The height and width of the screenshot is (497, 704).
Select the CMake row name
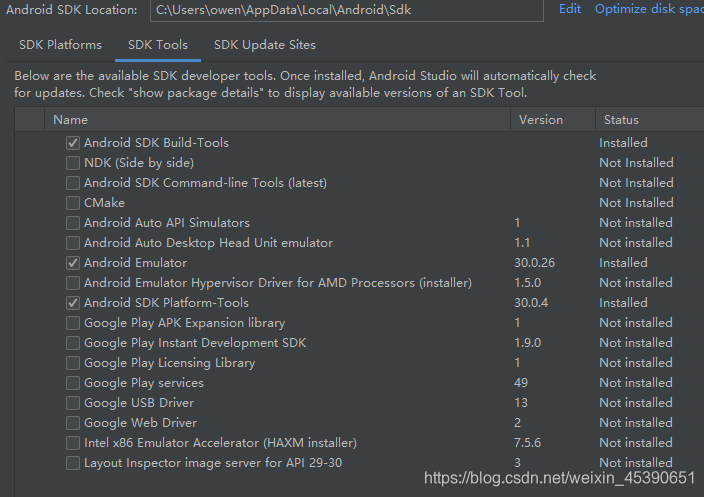(x=104, y=203)
